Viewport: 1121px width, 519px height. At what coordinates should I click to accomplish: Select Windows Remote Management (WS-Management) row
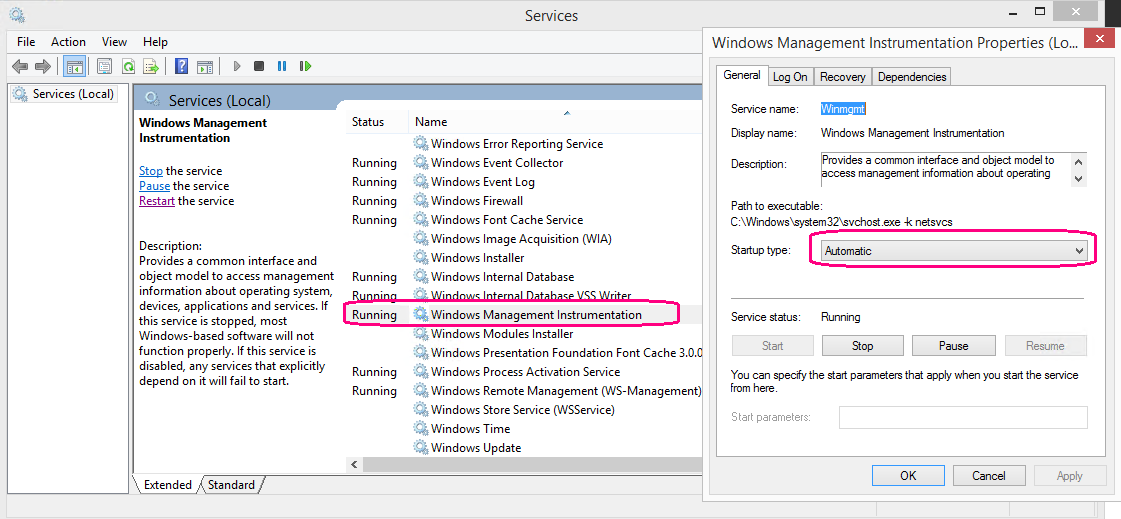(524, 391)
